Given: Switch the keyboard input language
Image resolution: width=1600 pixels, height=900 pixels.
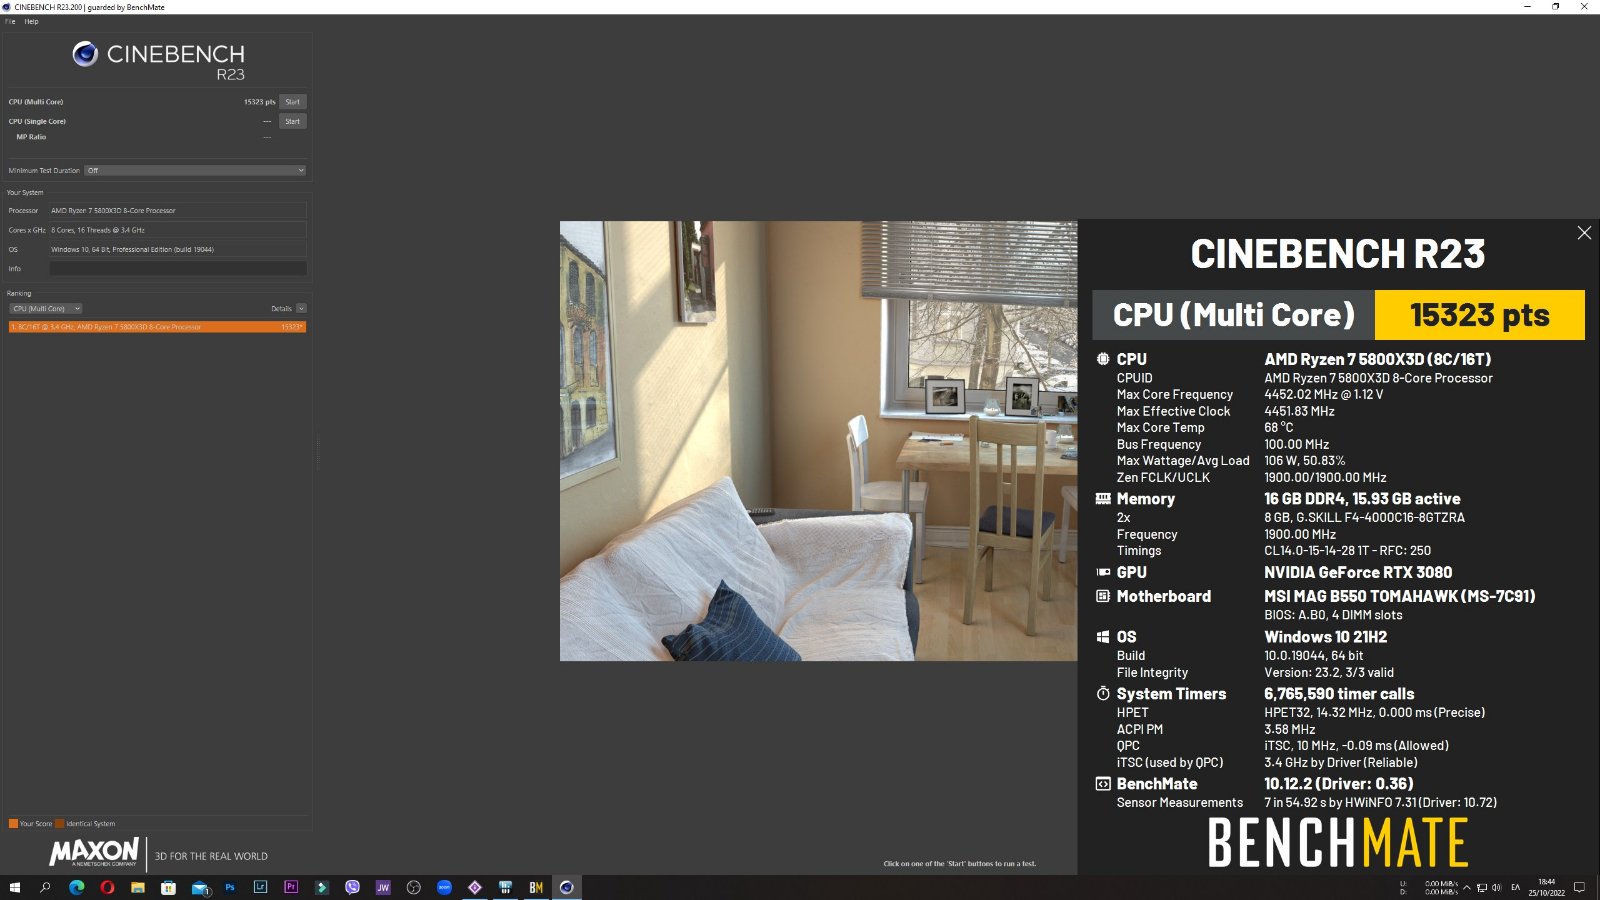Looking at the screenshot, I should pyautogui.click(x=1516, y=887).
